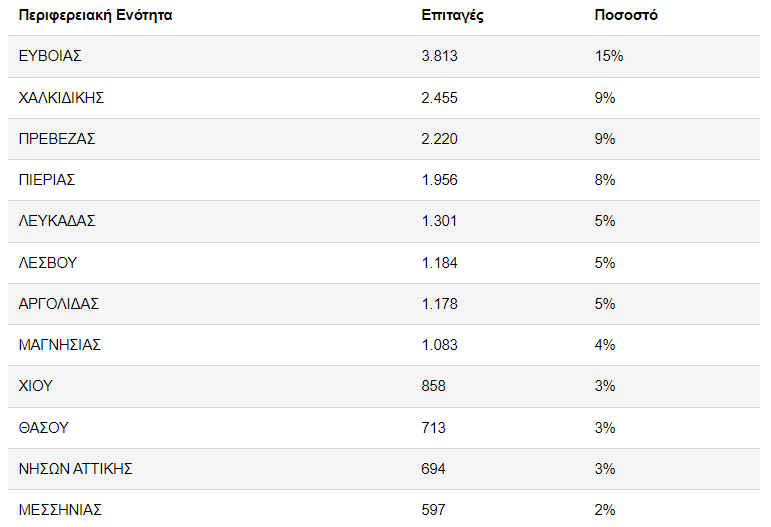Click on ΘΑΣΟΥ region cell

pyautogui.click(x=43, y=428)
